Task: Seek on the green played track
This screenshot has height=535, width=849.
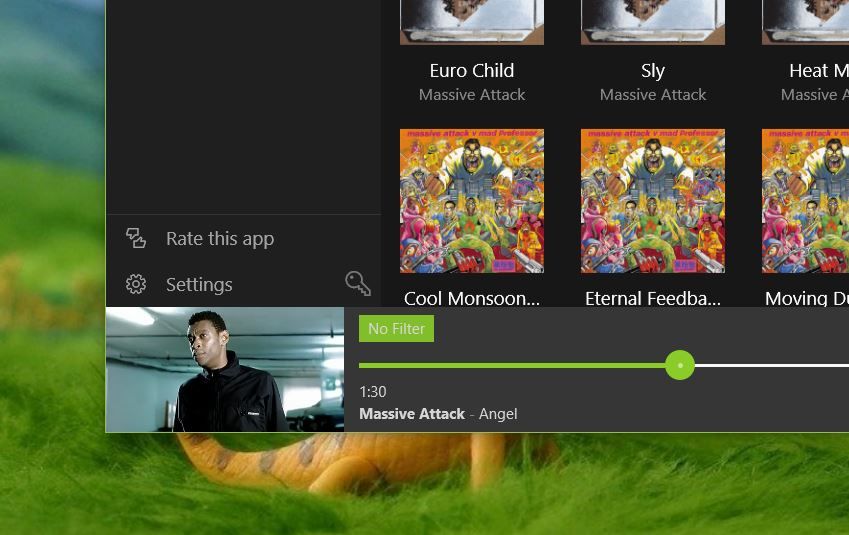Action: (x=512, y=366)
